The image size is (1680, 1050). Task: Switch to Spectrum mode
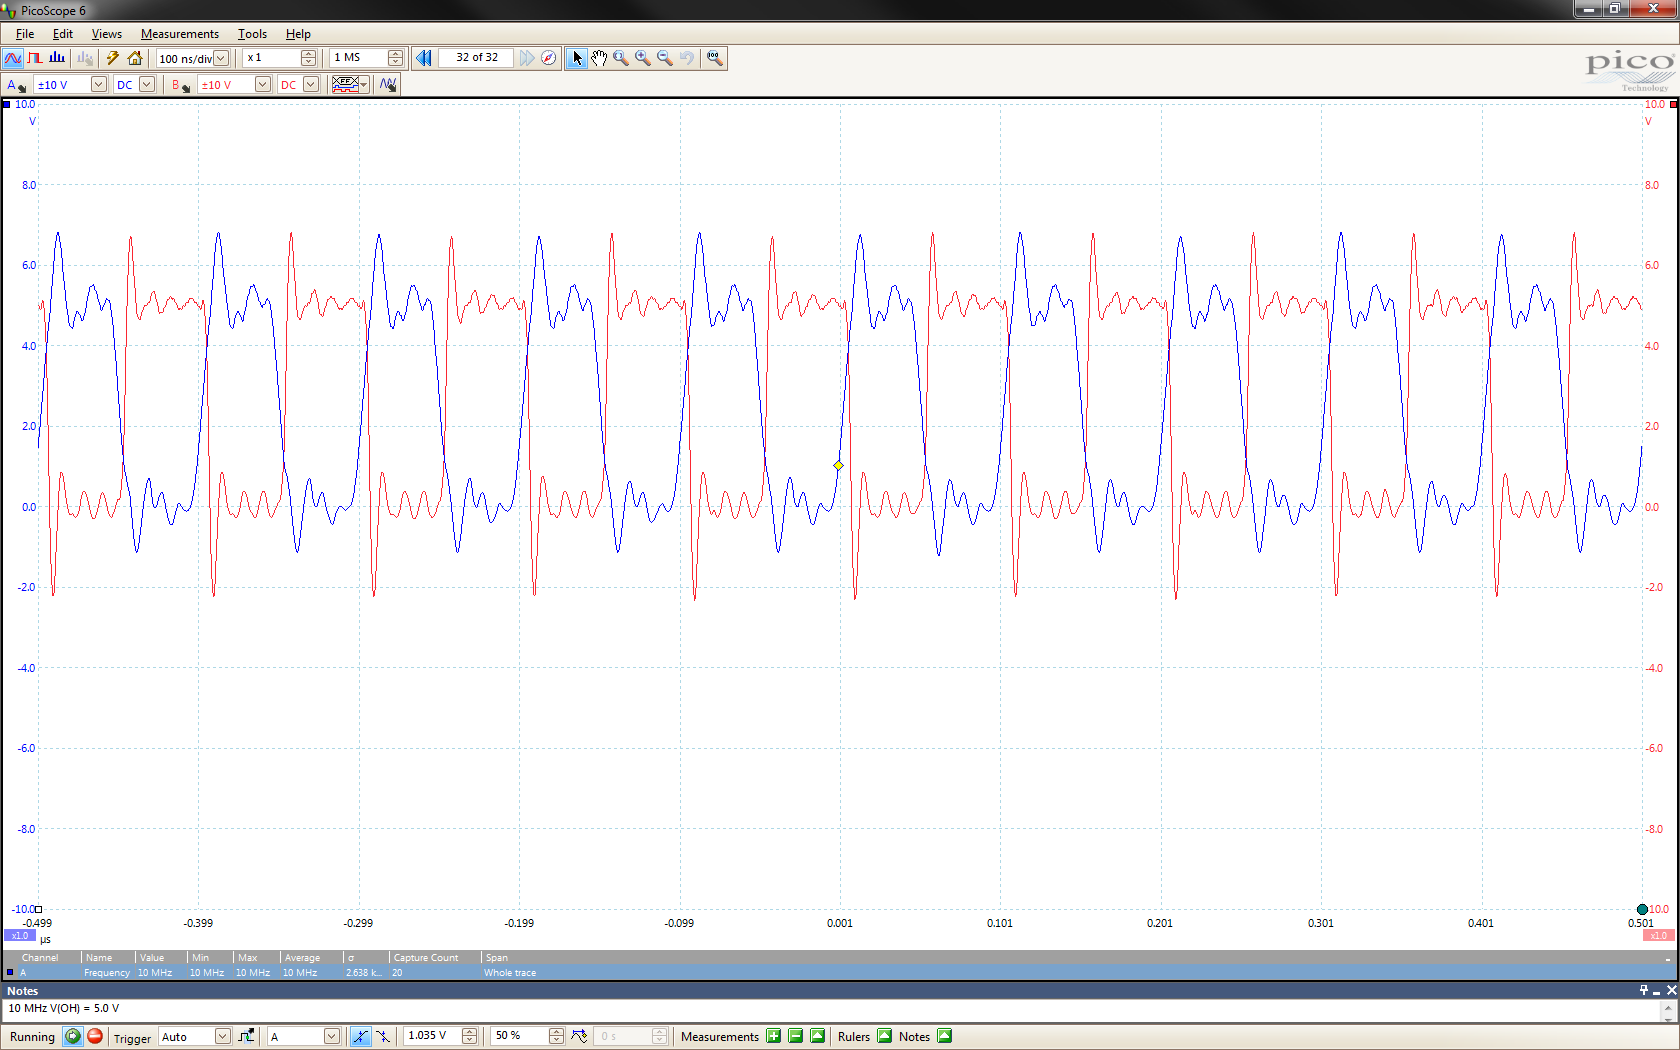(x=57, y=58)
